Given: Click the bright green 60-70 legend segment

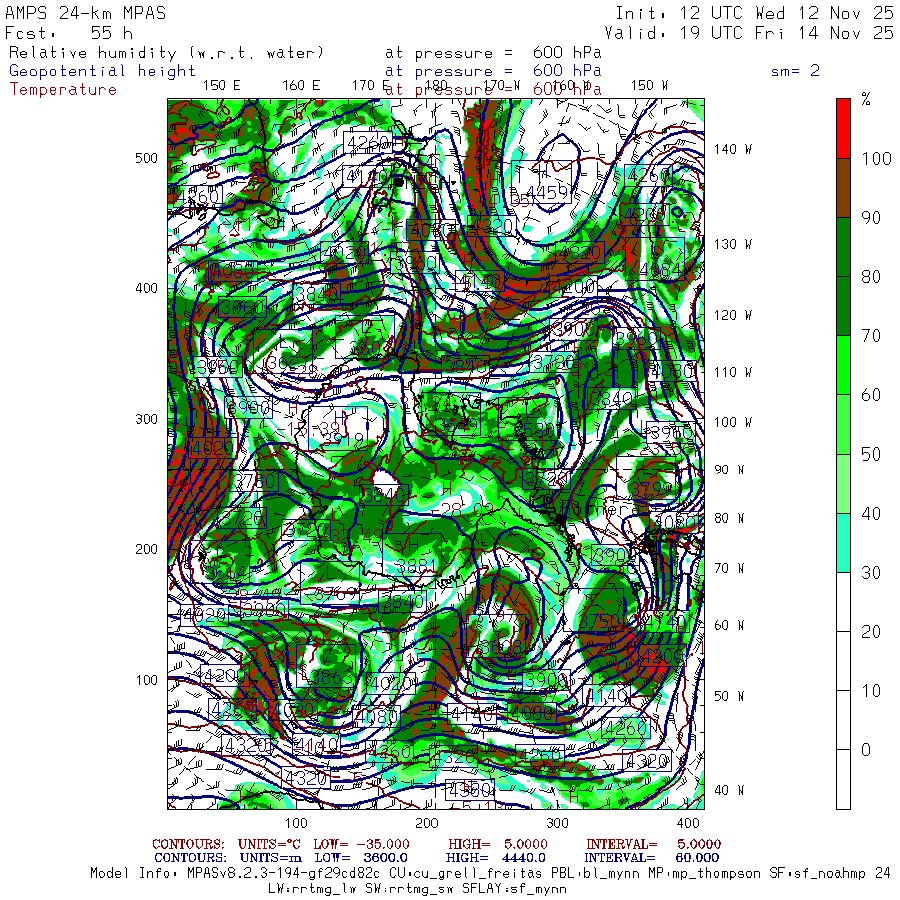Looking at the screenshot, I should pyautogui.click(x=844, y=365).
